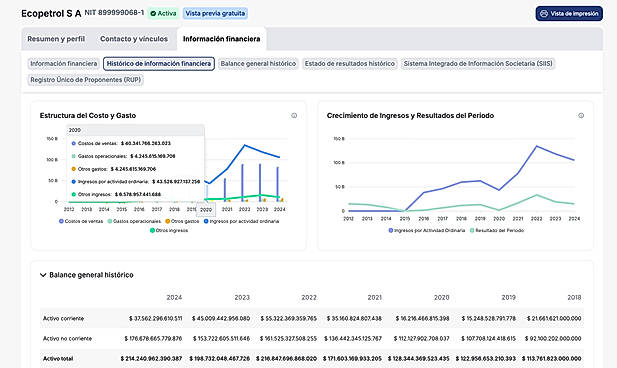Screen dimensions: 617x368
Task: Click the 2024 column header
Action: click(x=174, y=298)
